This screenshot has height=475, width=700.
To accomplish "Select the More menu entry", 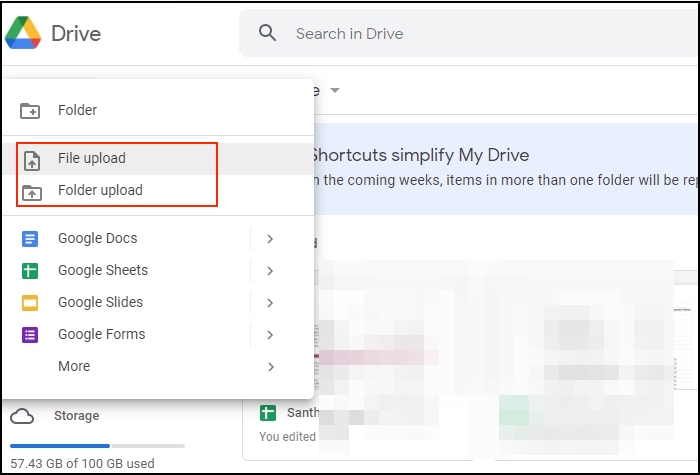I will click(x=74, y=367).
